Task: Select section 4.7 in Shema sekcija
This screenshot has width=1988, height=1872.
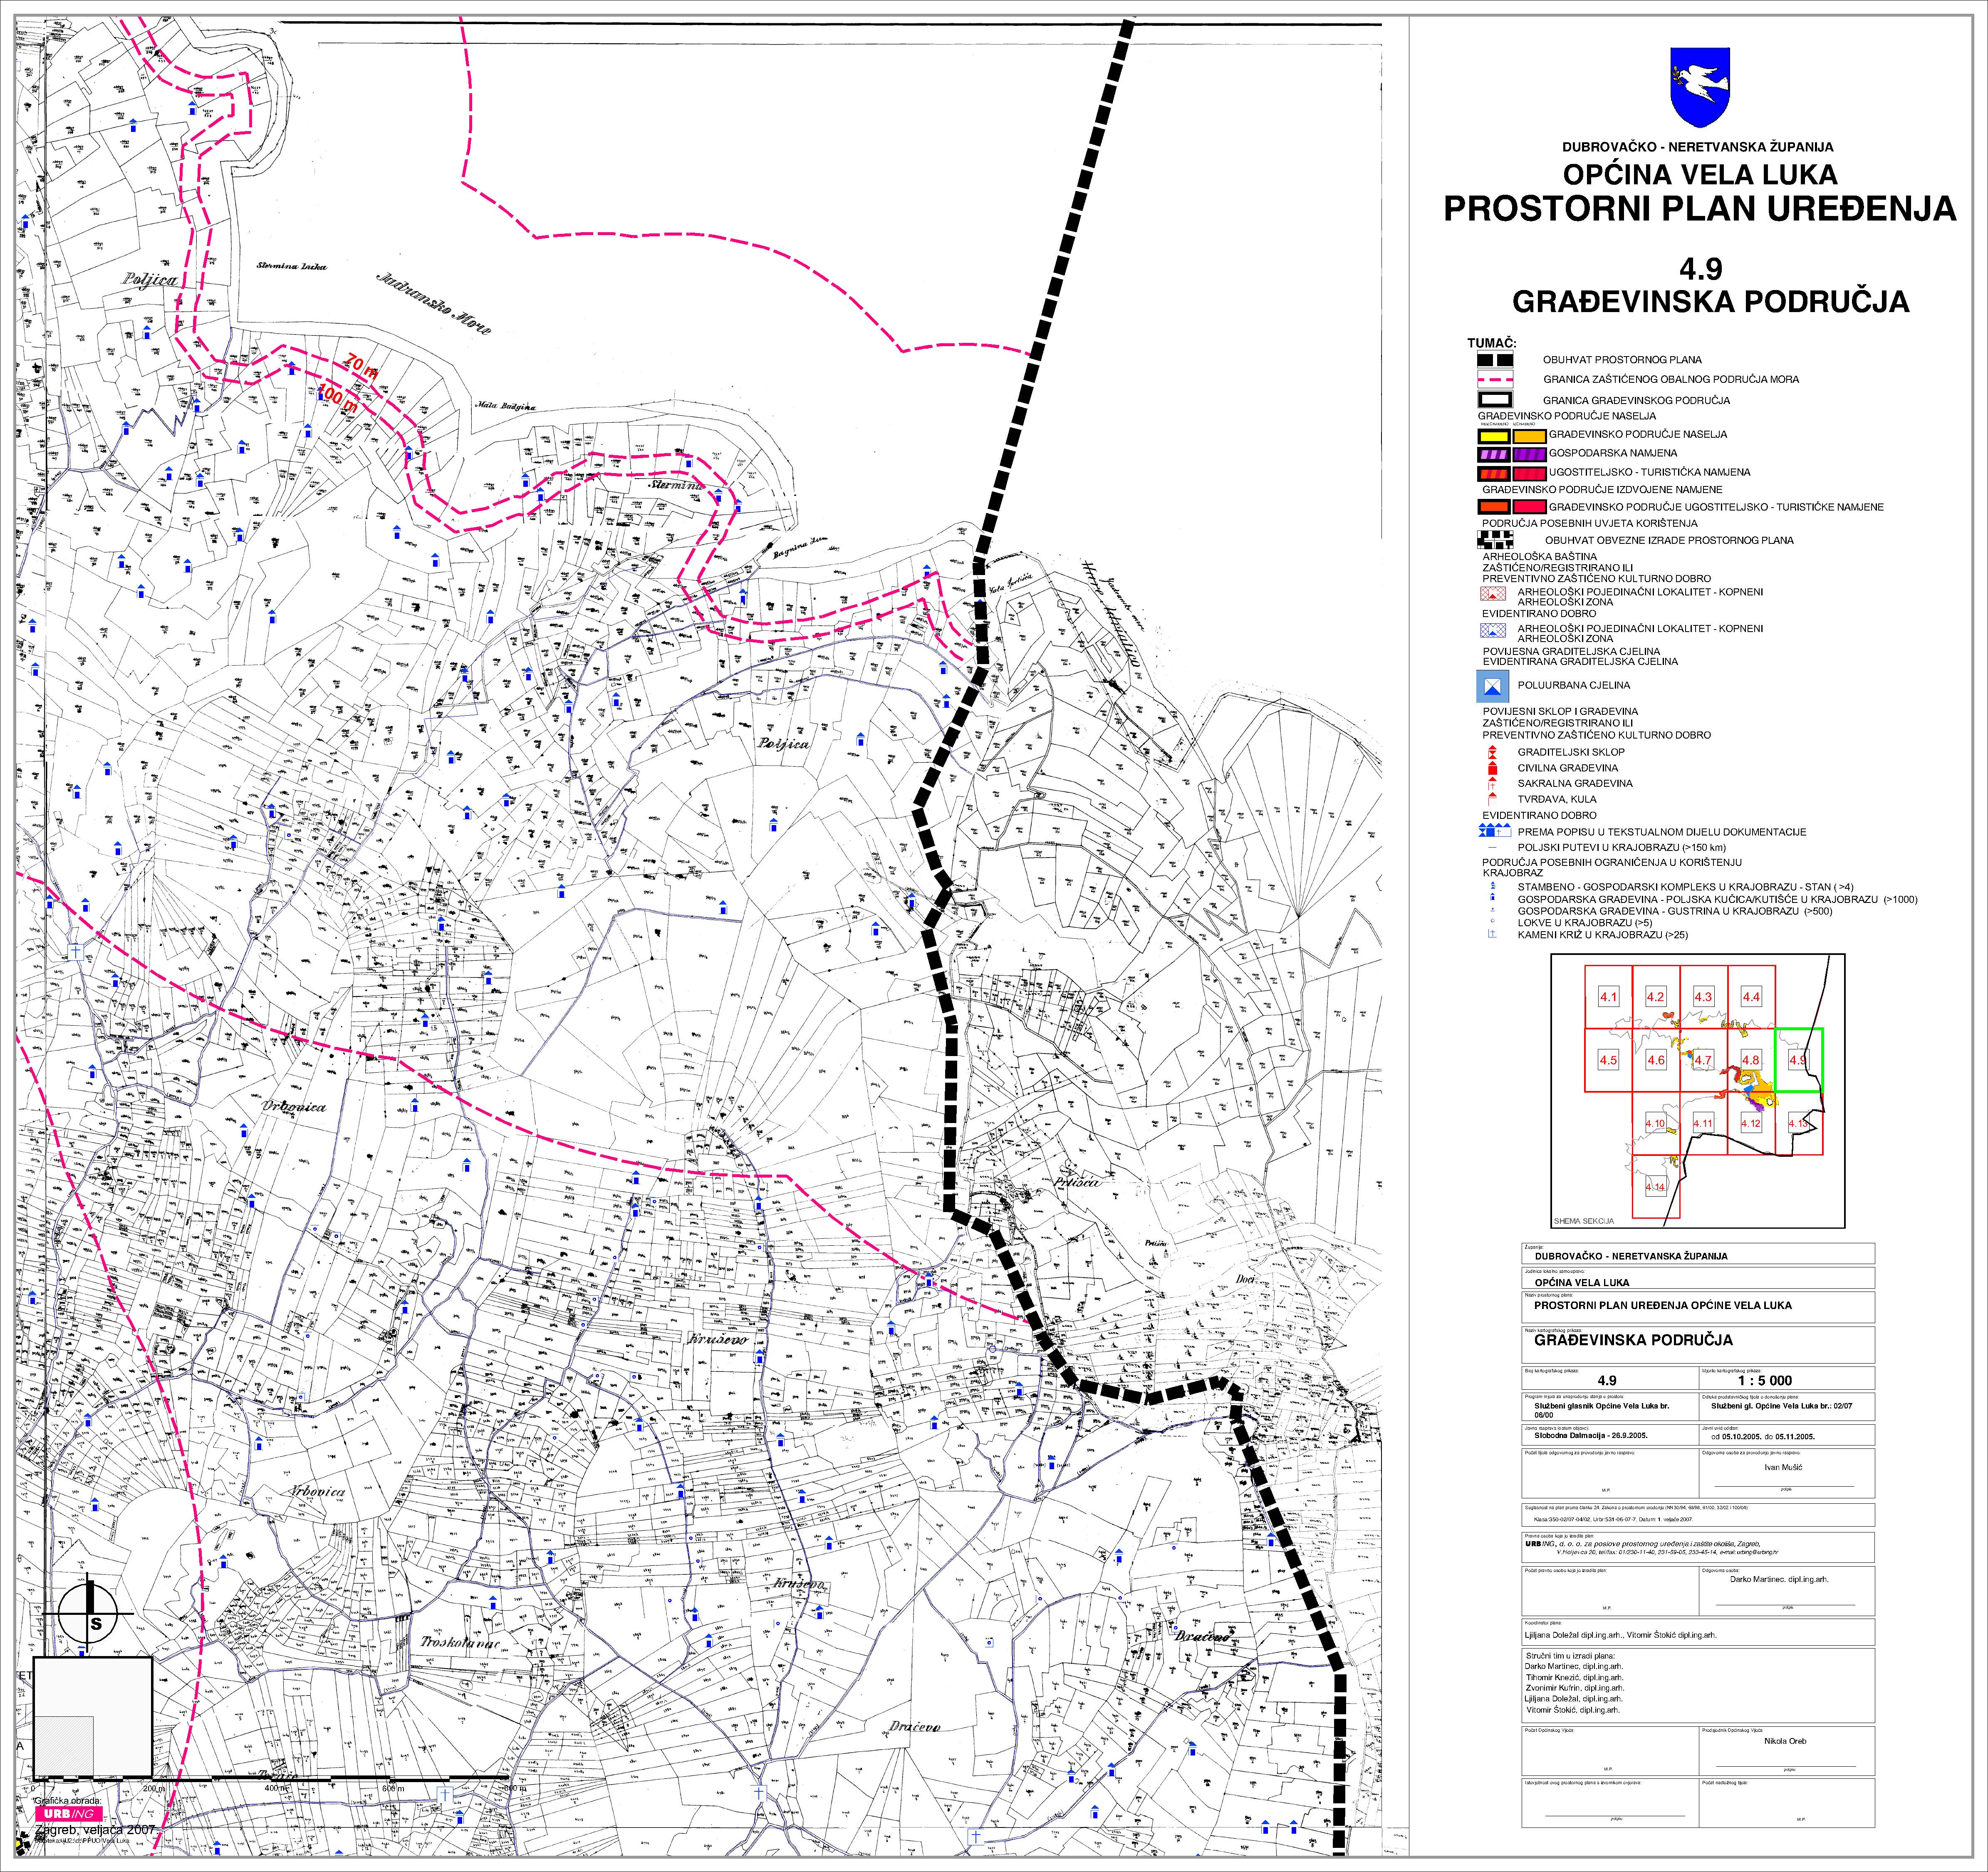Action: (x=1703, y=1060)
